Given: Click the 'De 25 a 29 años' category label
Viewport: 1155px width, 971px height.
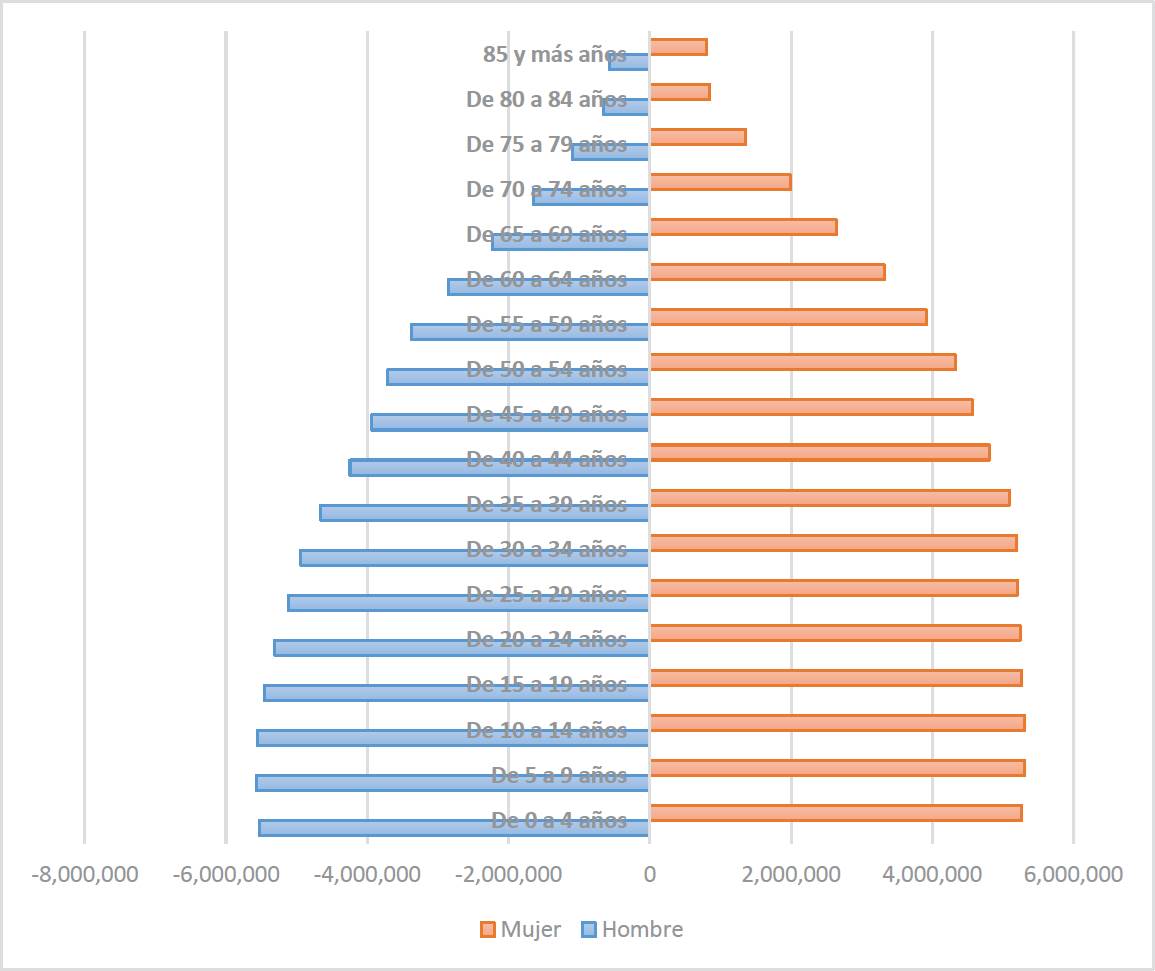Looking at the screenshot, I should [546, 595].
